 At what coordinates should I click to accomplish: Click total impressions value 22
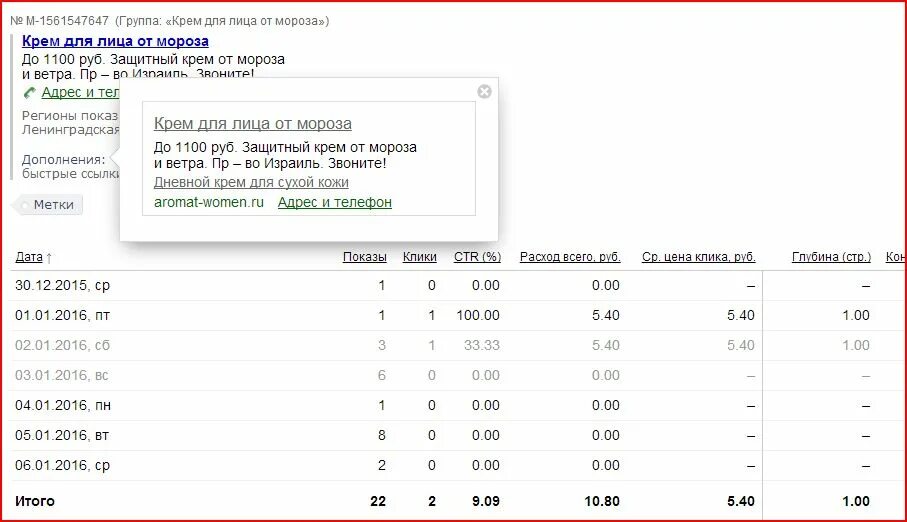(378, 501)
